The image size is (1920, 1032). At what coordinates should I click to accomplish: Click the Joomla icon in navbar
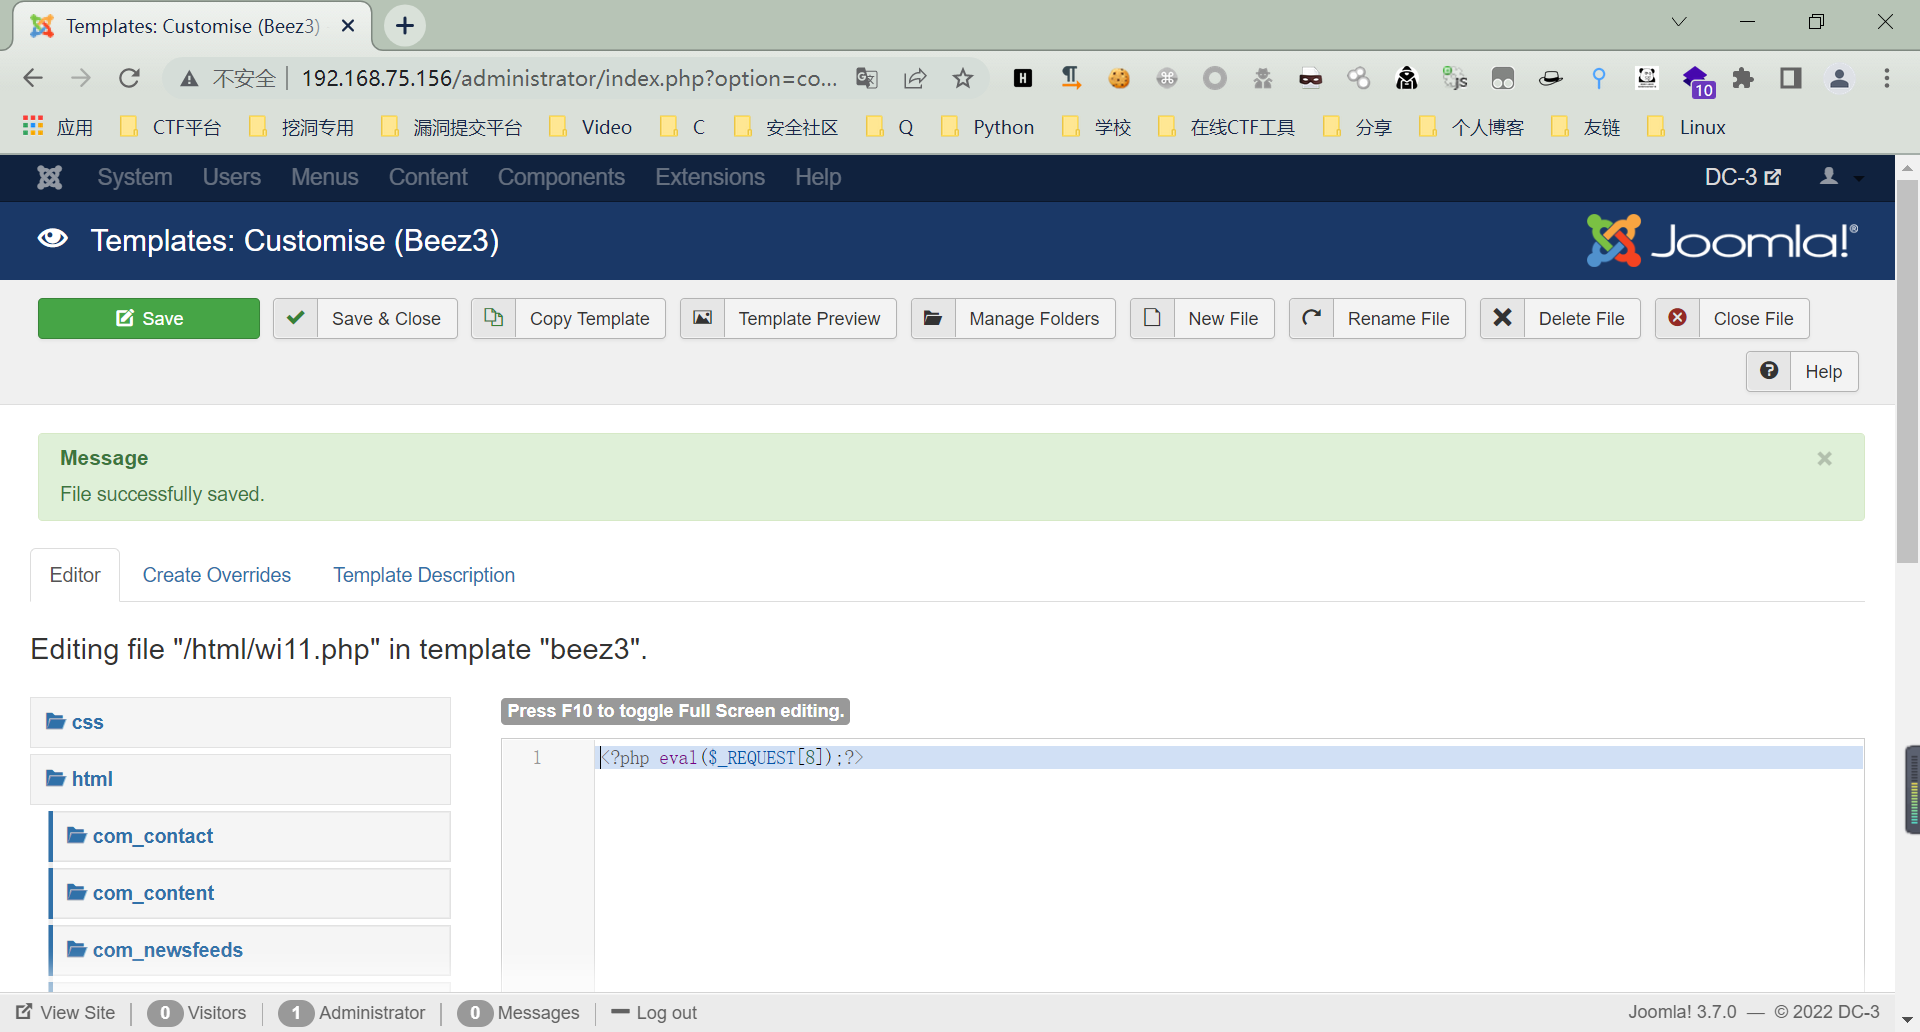[x=50, y=177]
